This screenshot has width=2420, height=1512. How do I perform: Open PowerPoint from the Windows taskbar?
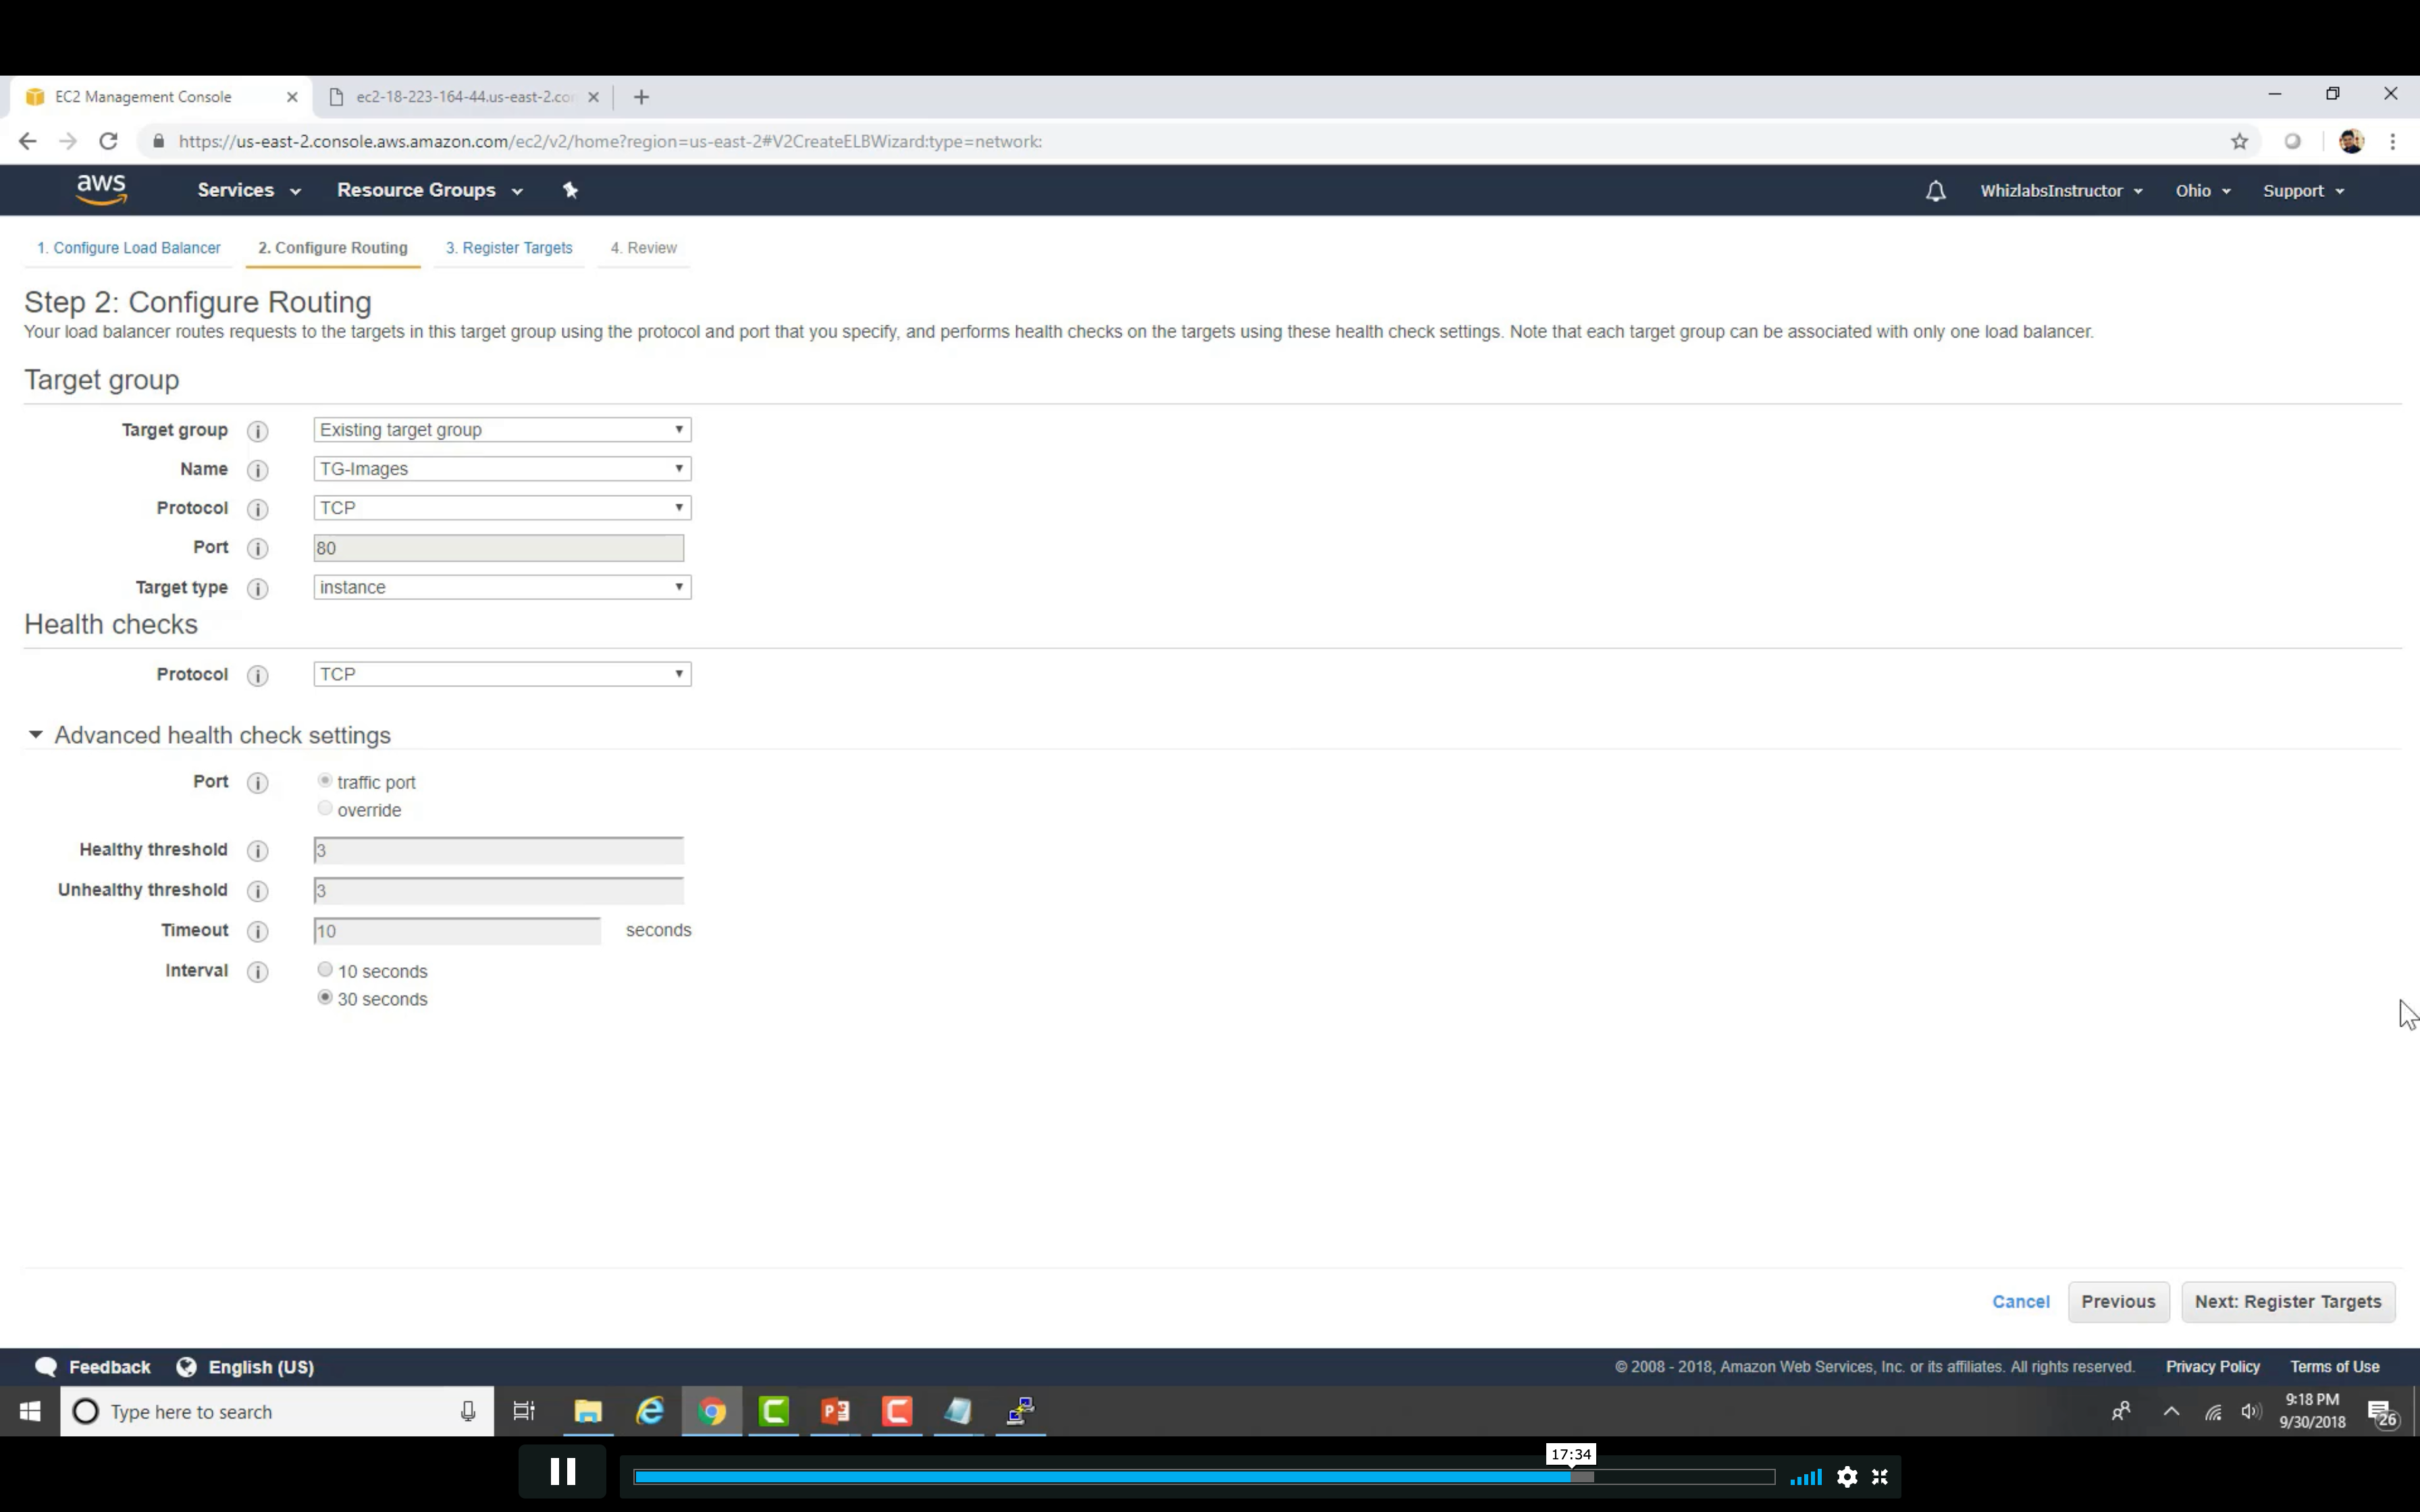pos(835,1411)
